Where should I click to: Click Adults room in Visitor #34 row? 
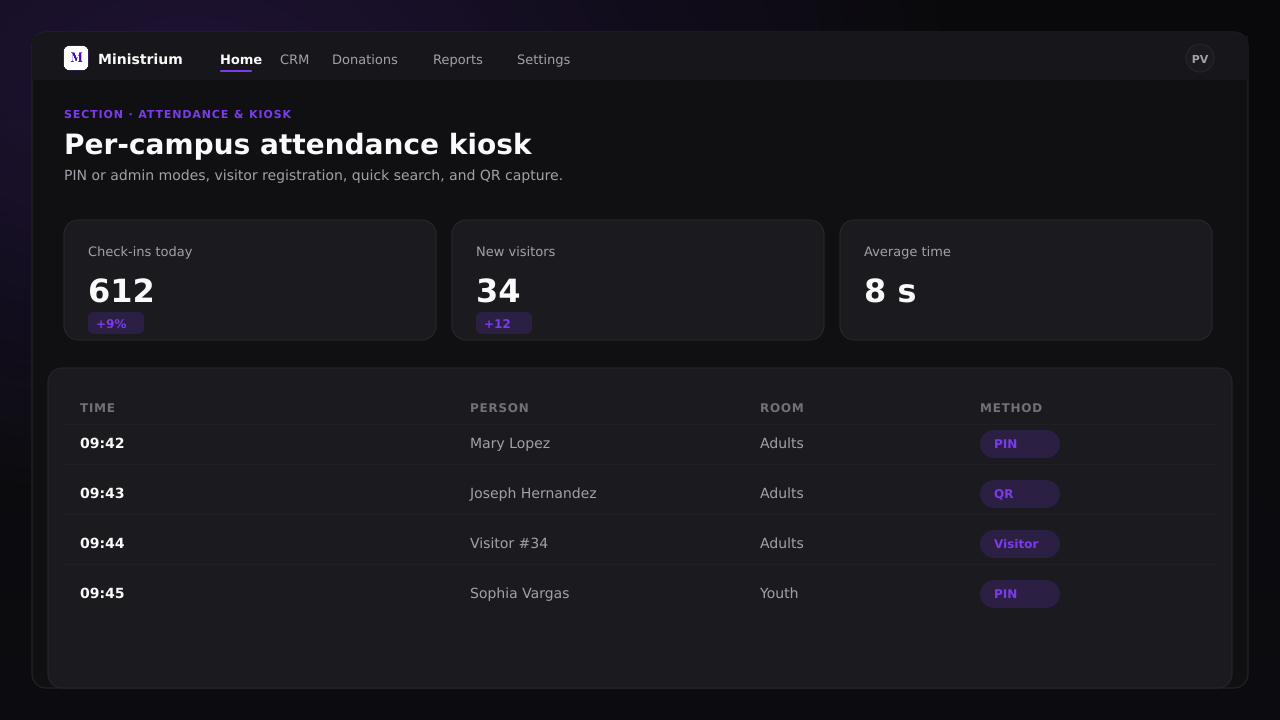pos(782,543)
